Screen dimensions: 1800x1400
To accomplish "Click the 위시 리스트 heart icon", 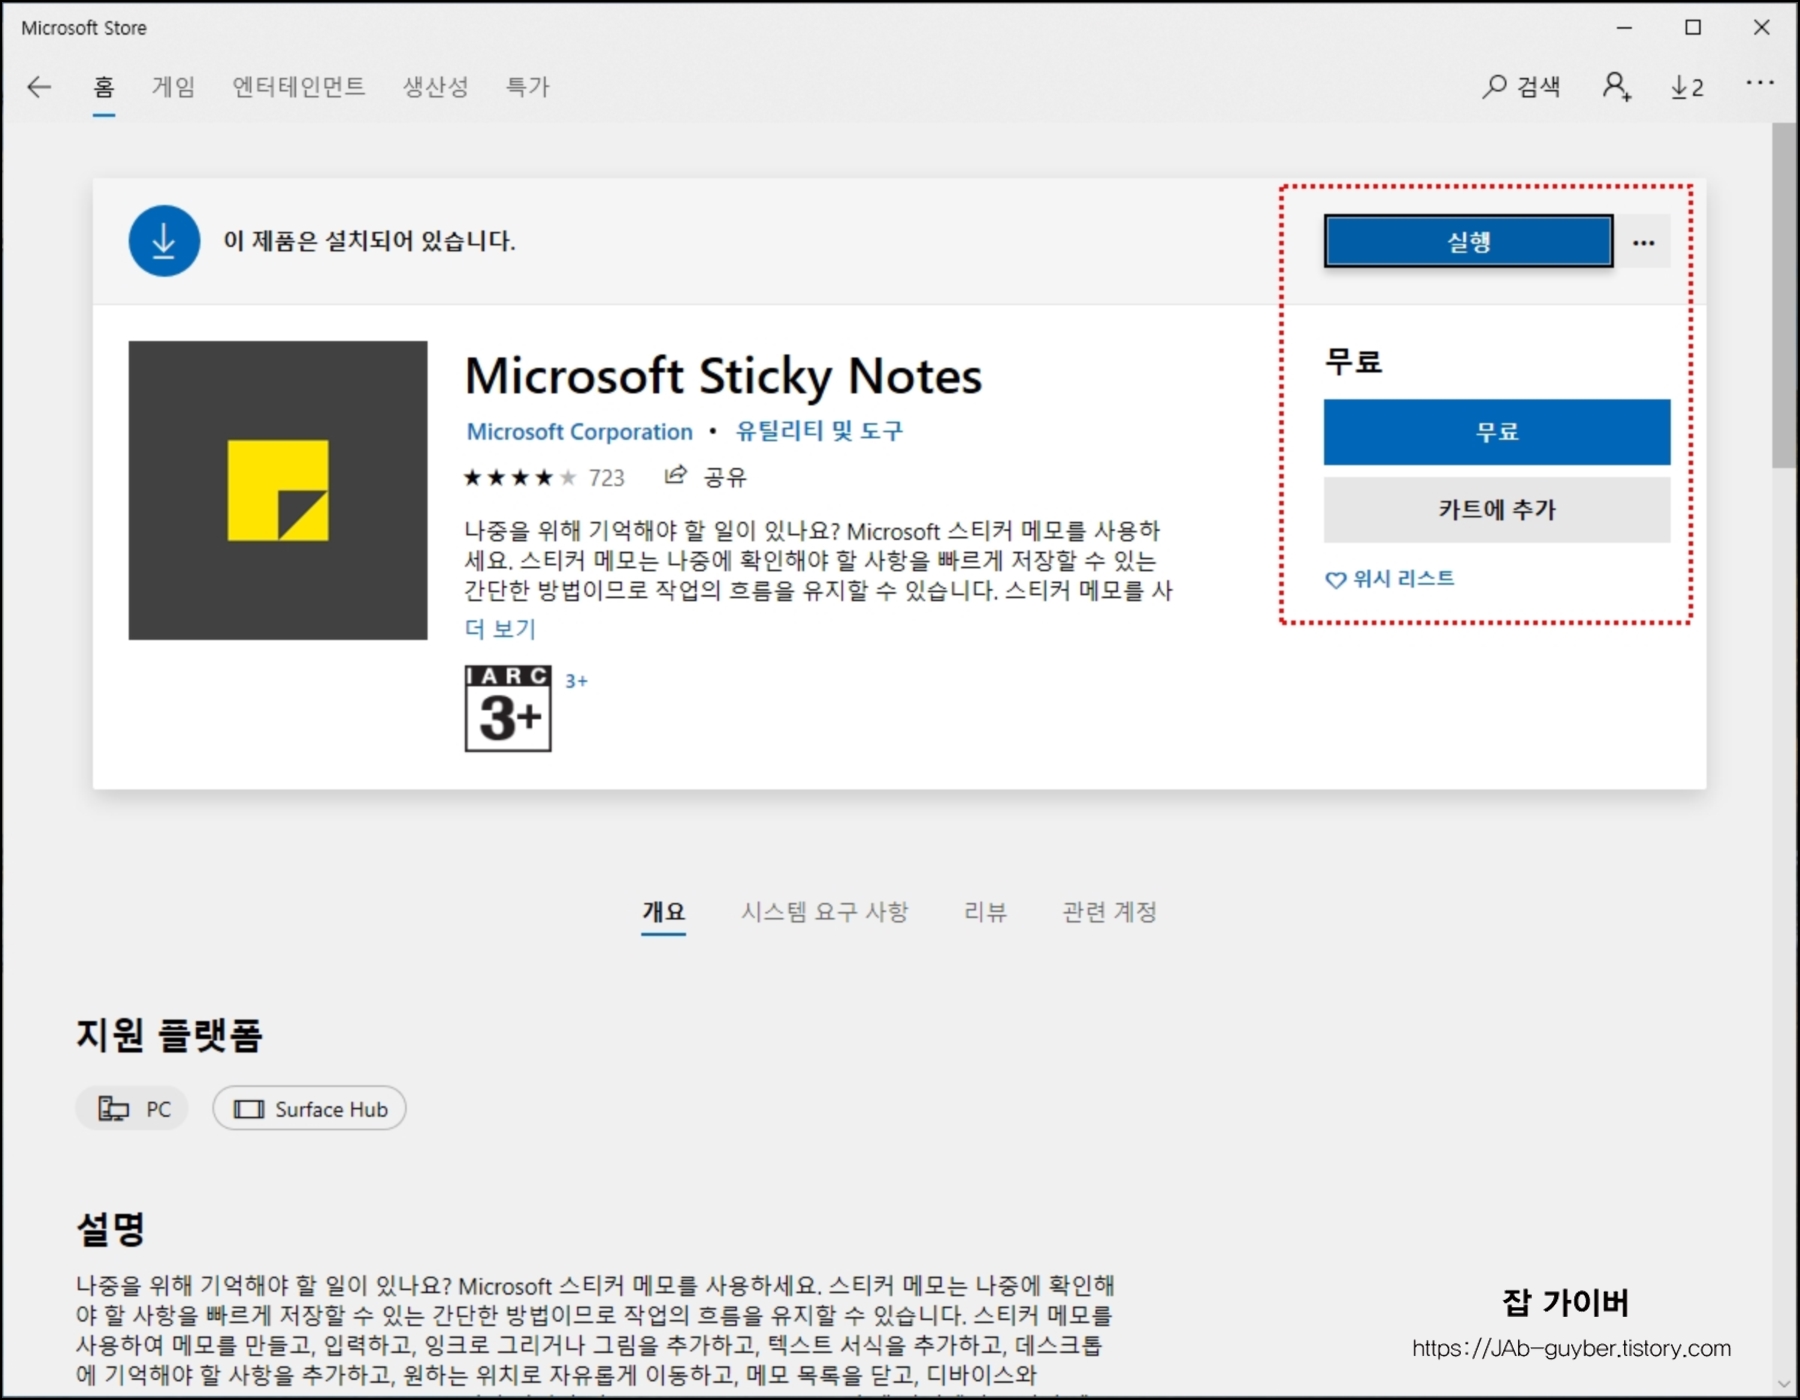I will [x=1335, y=580].
